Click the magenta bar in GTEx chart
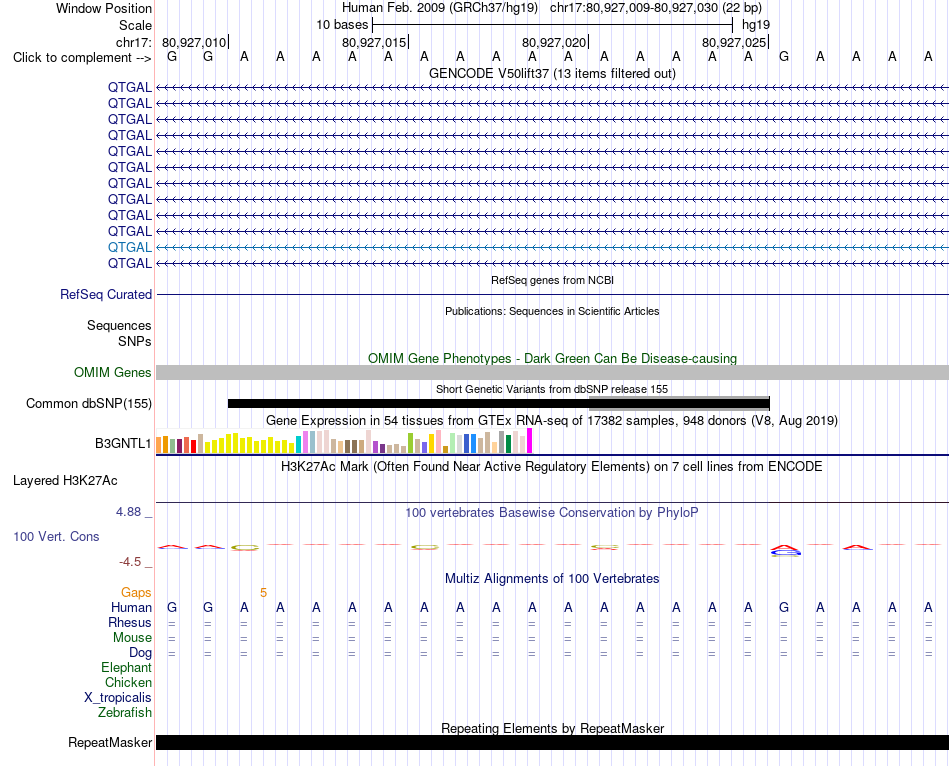The width and height of the screenshot is (950, 766). pos(530,441)
